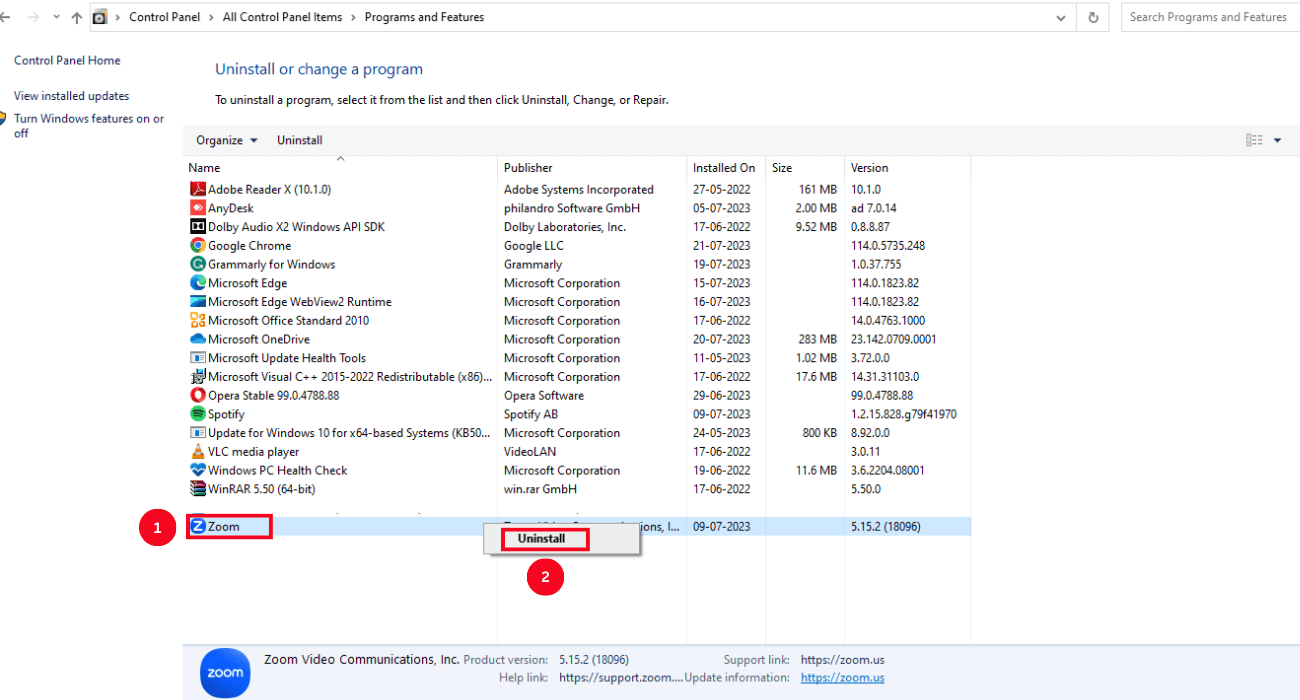Click the Programs and Features breadcrumb
This screenshot has width=1300, height=700.
pyautogui.click(x=424, y=17)
